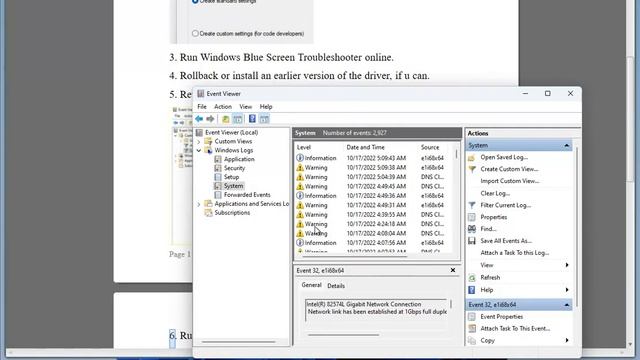Click the event description horizontal scrollbar

point(343,335)
